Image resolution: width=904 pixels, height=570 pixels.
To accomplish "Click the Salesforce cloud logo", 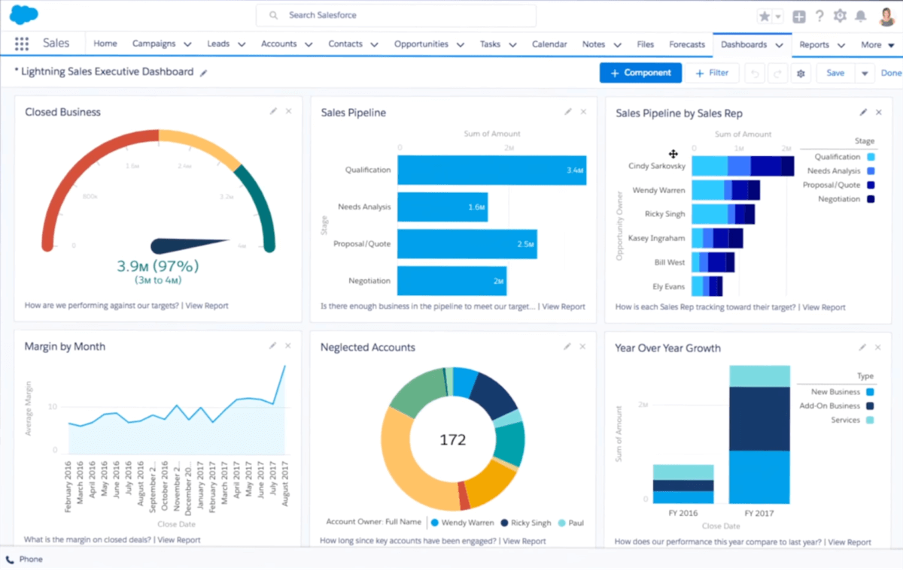I will click(24, 14).
